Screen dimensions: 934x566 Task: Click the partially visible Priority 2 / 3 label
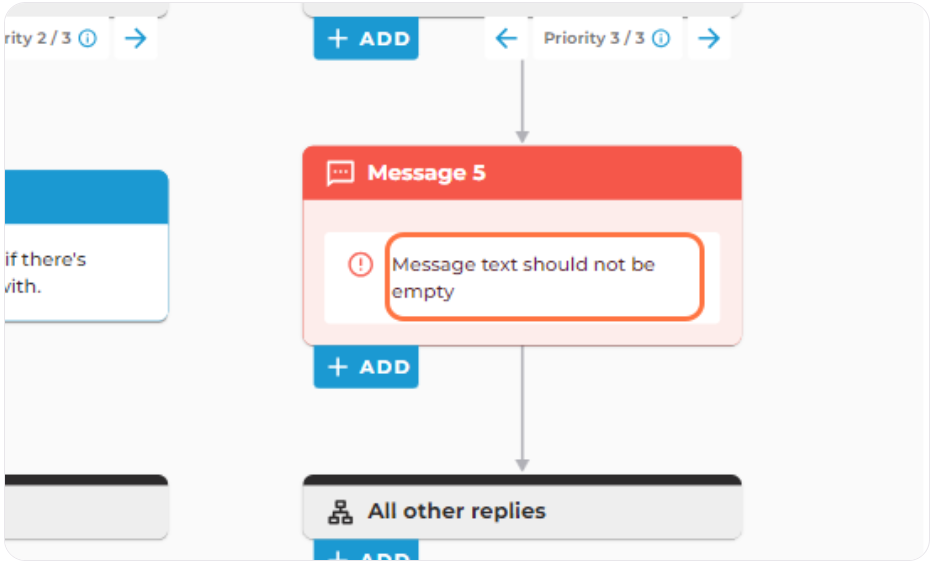coord(38,39)
